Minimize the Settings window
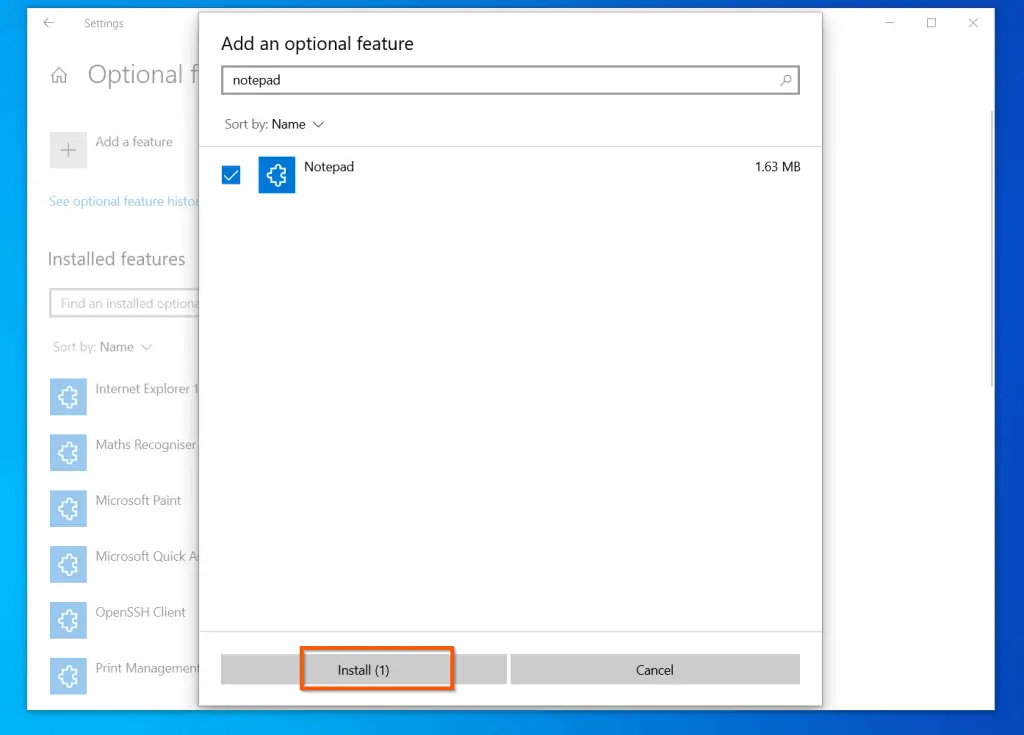Screen dimensions: 1024x735 (x=889, y=23)
